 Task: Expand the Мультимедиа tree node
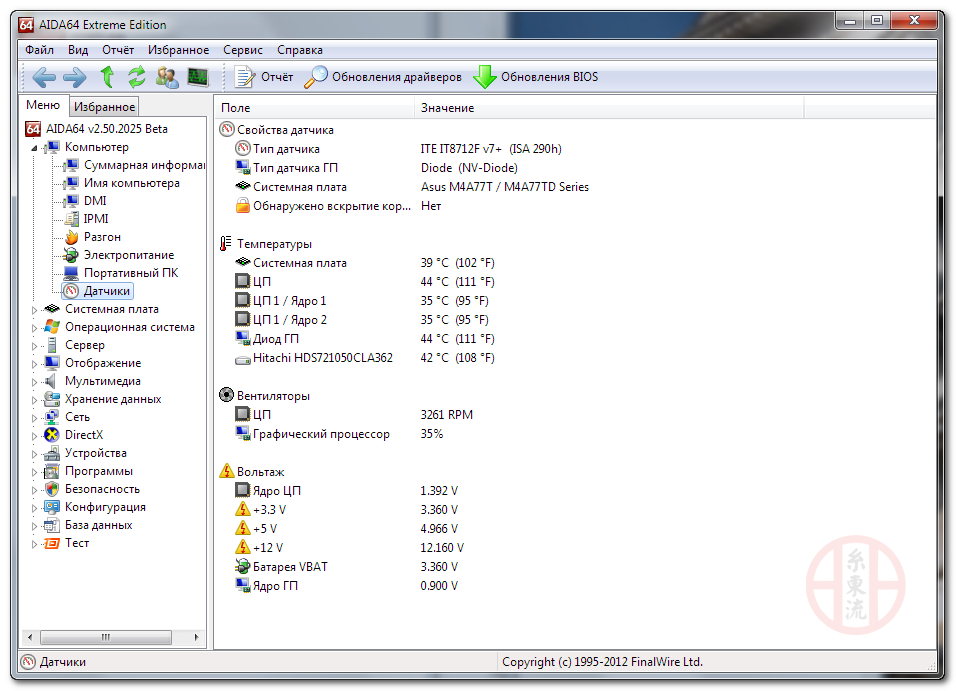[34, 382]
